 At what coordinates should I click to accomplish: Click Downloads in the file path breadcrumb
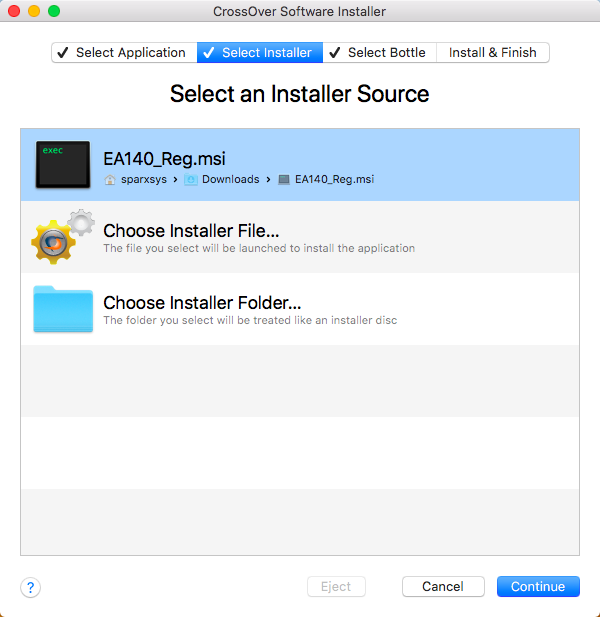230,180
